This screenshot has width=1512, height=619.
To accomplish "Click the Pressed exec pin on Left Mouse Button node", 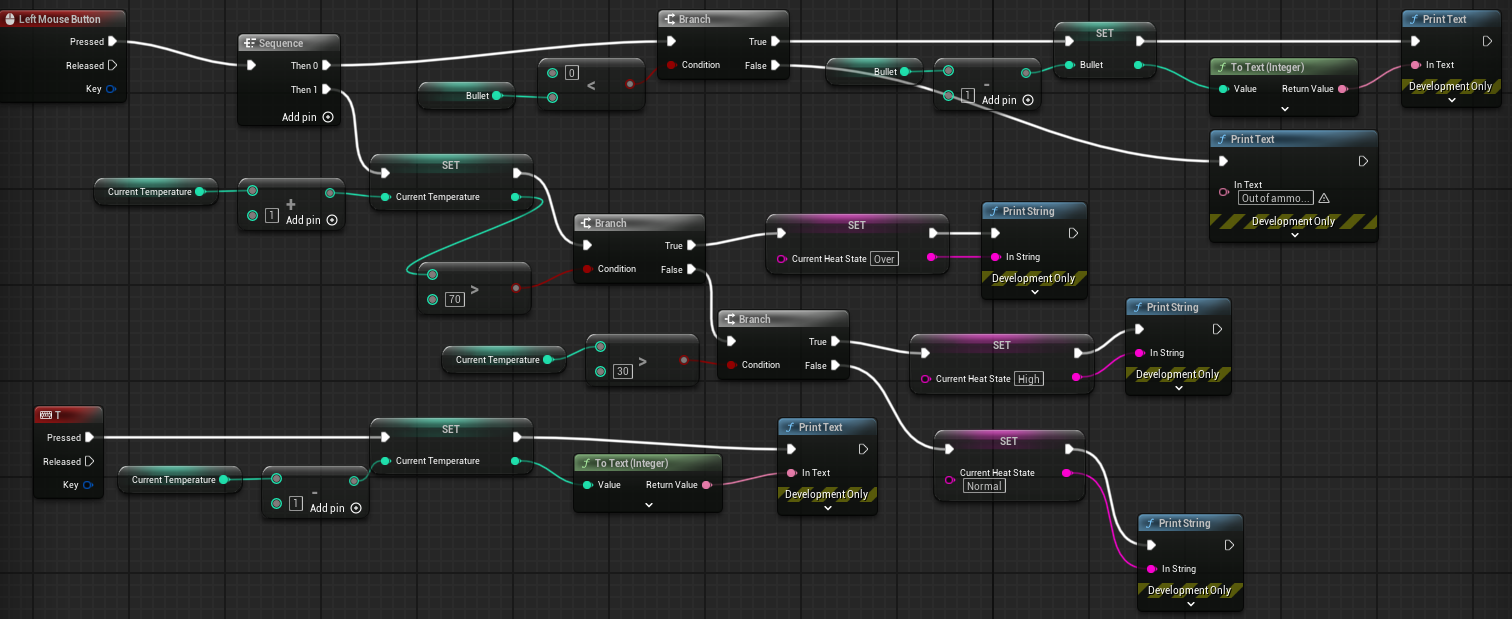I will coord(112,42).
